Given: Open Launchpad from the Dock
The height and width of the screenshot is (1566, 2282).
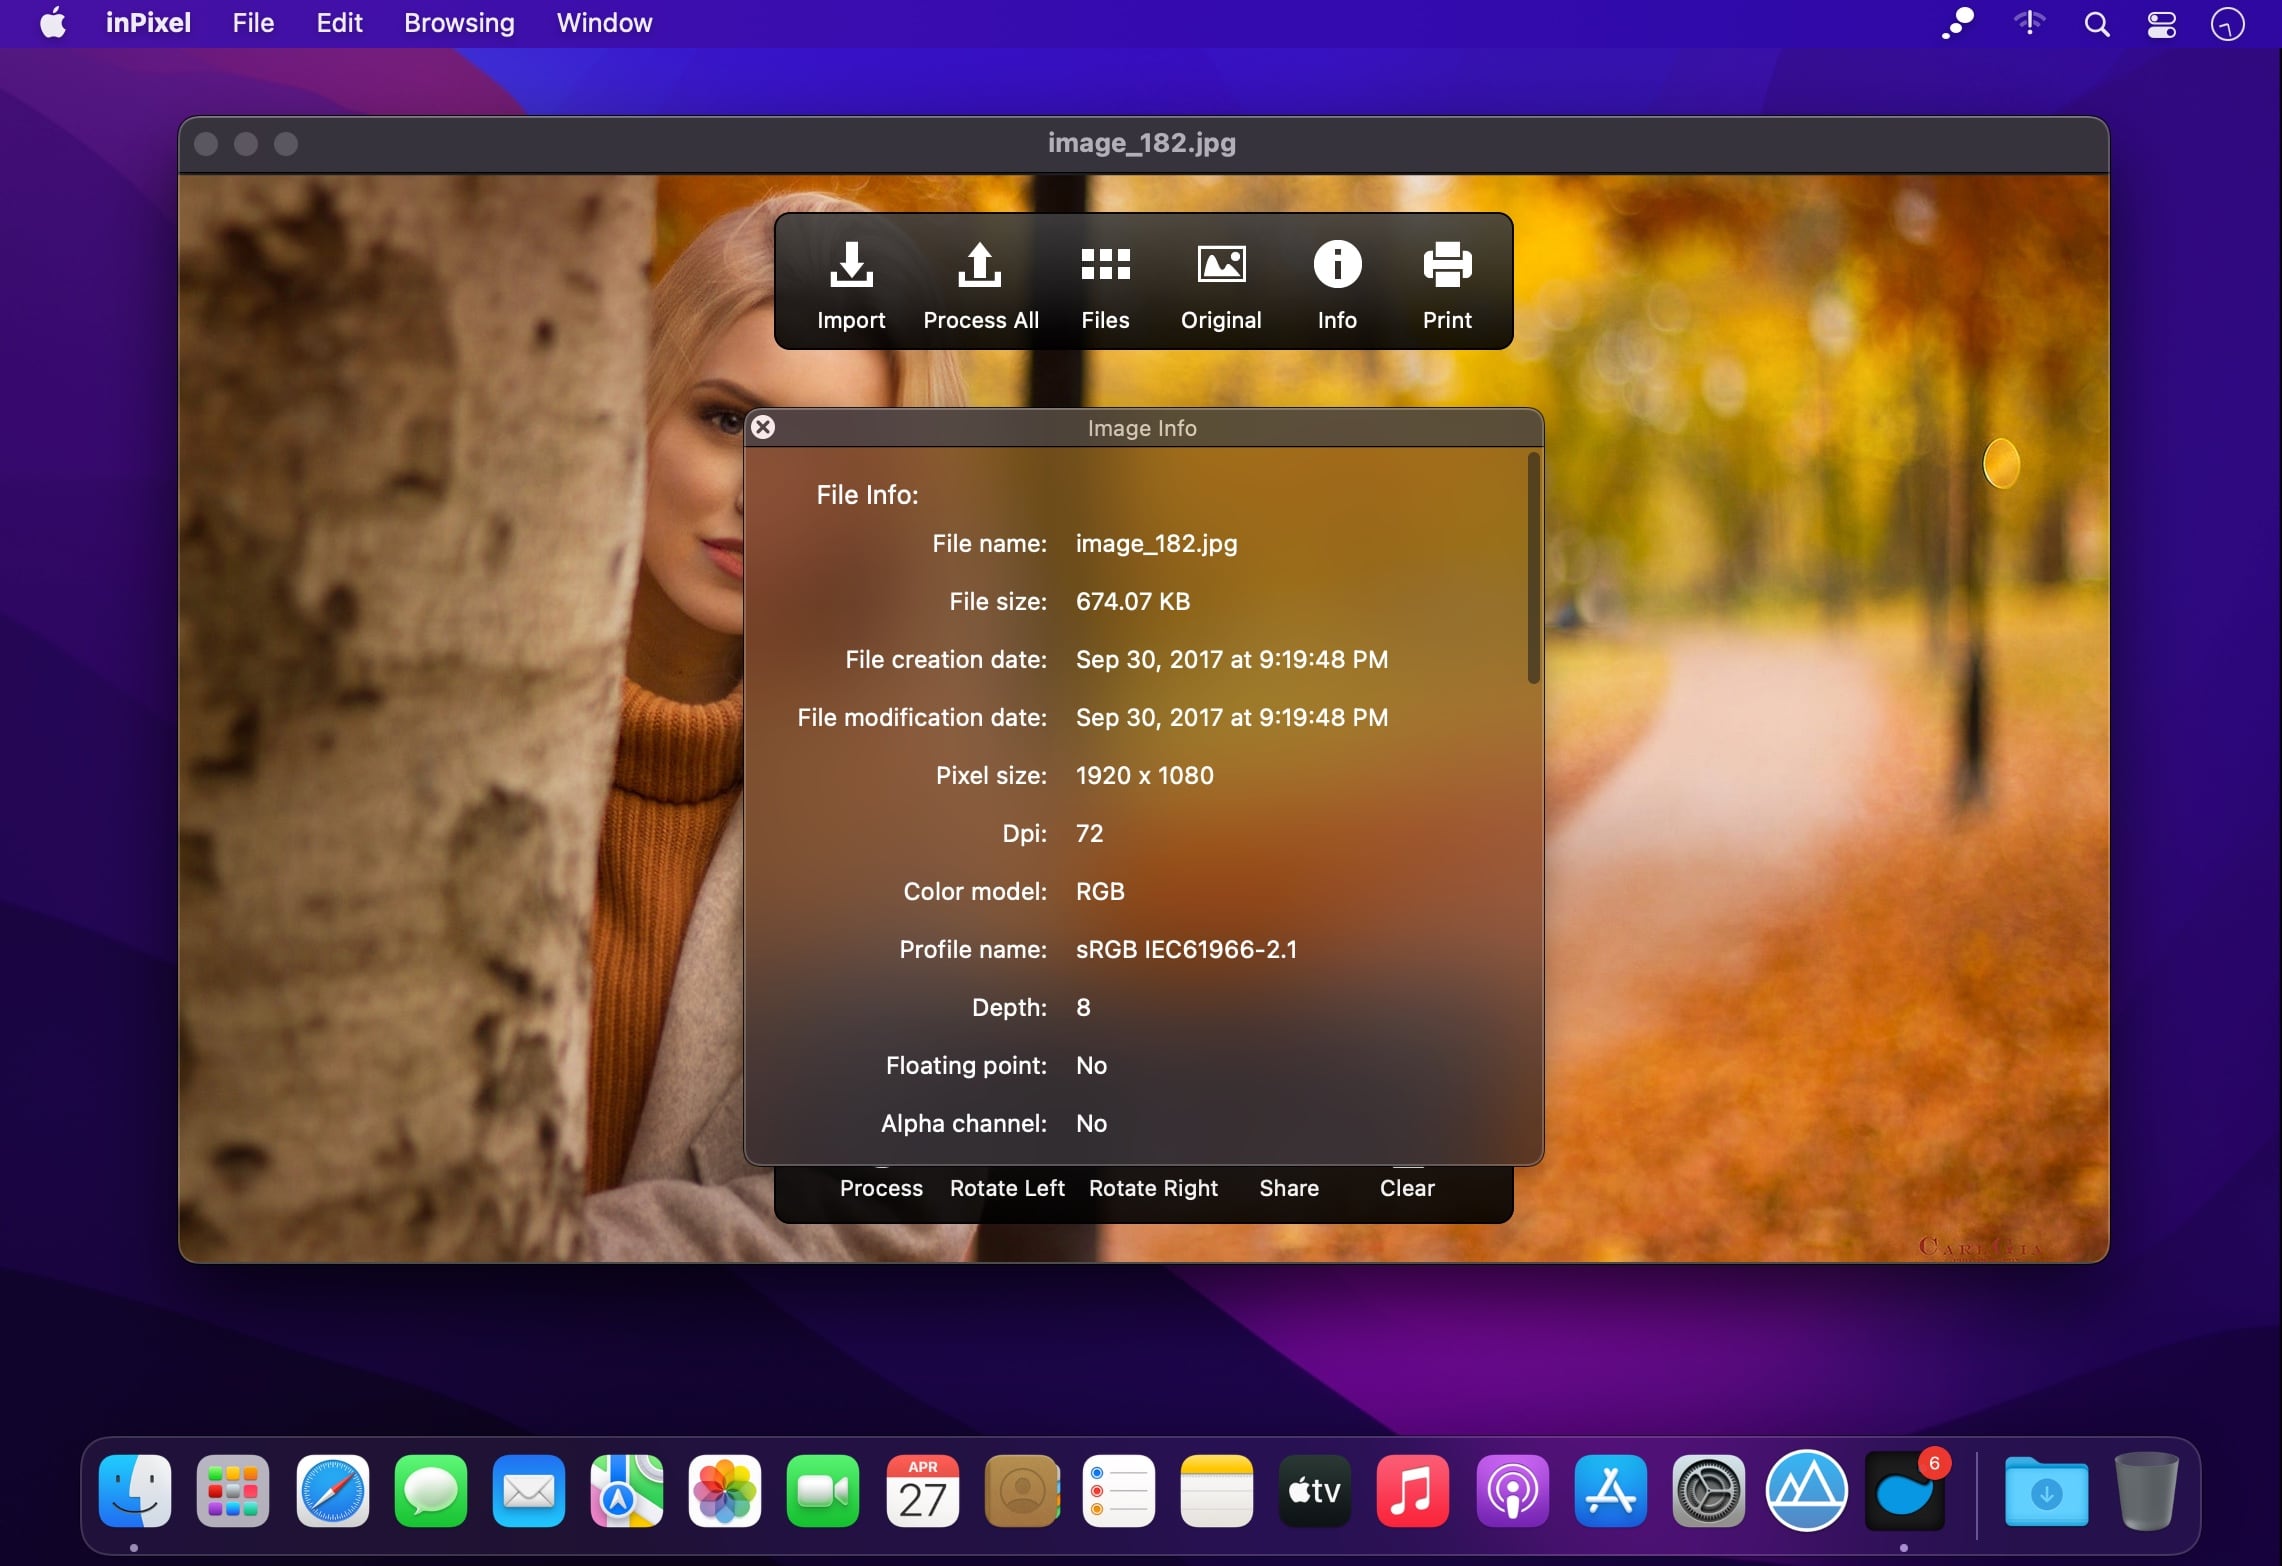Looking at the screenshot, I should [x=233, y=1491].
